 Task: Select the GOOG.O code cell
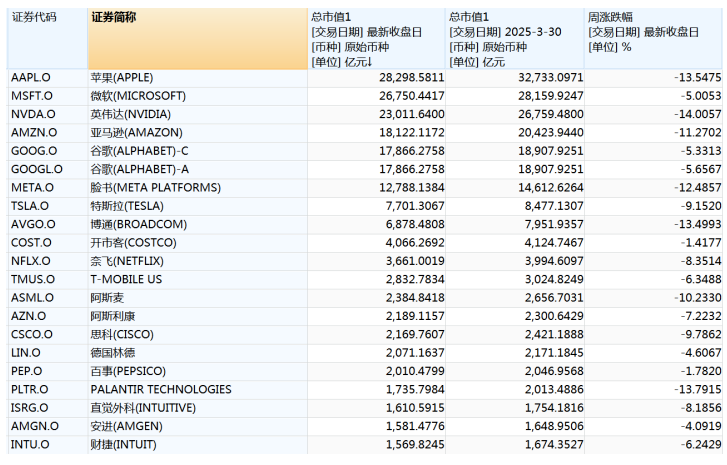coord(33,151)
